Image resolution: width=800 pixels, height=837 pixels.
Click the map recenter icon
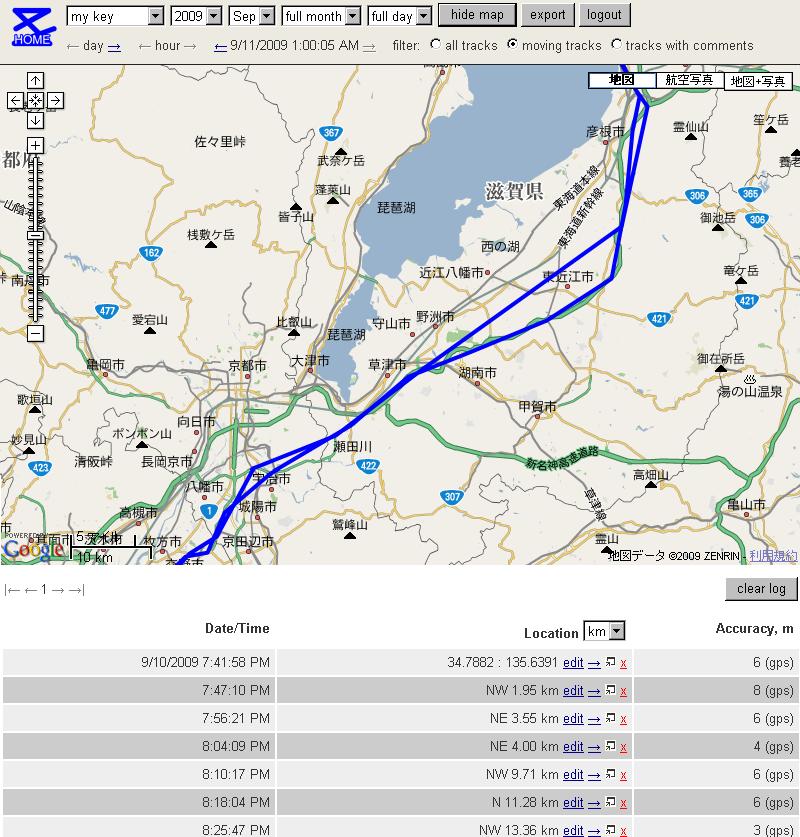coord(35,100)
